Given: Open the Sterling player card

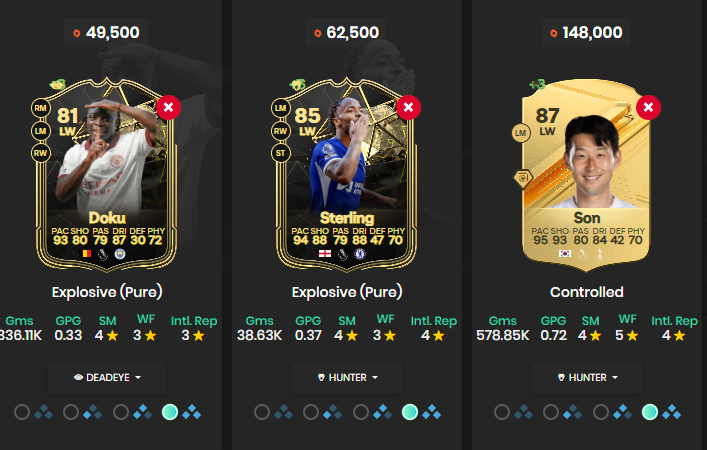Looking at the screenshot, I should click(x=346, y=175).
